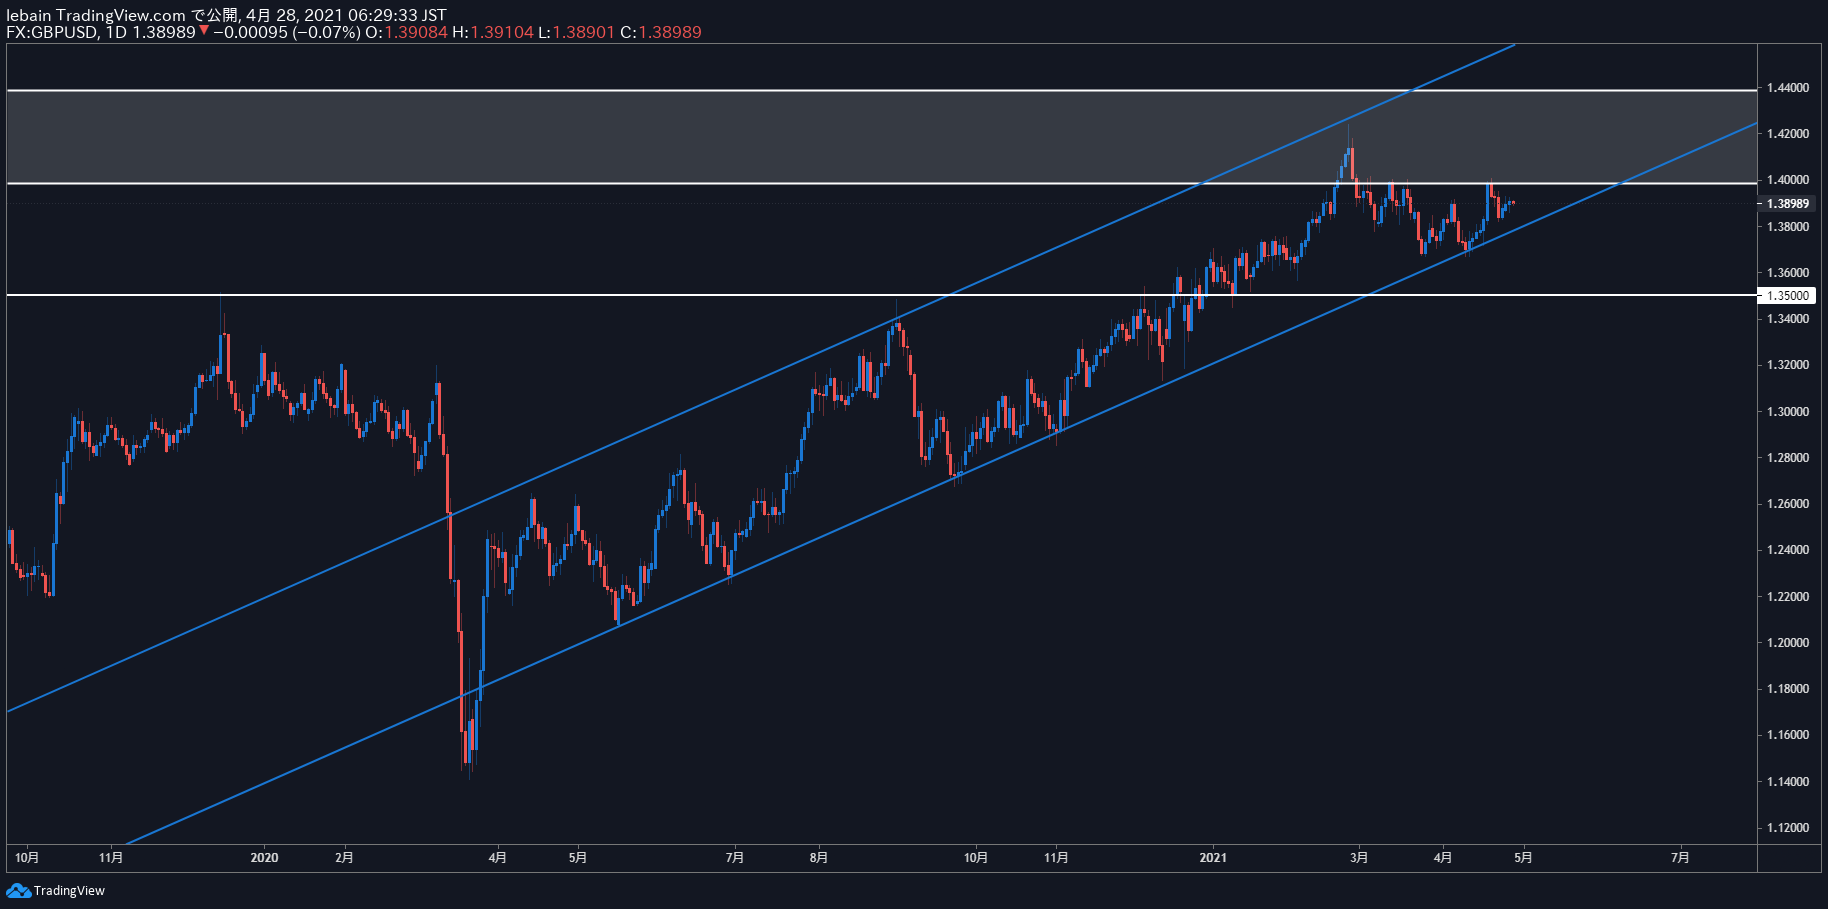This screenshot has height=909, width=1828.
Task: Click the close value C:1.38989
Action: click(x=661, y=32)
